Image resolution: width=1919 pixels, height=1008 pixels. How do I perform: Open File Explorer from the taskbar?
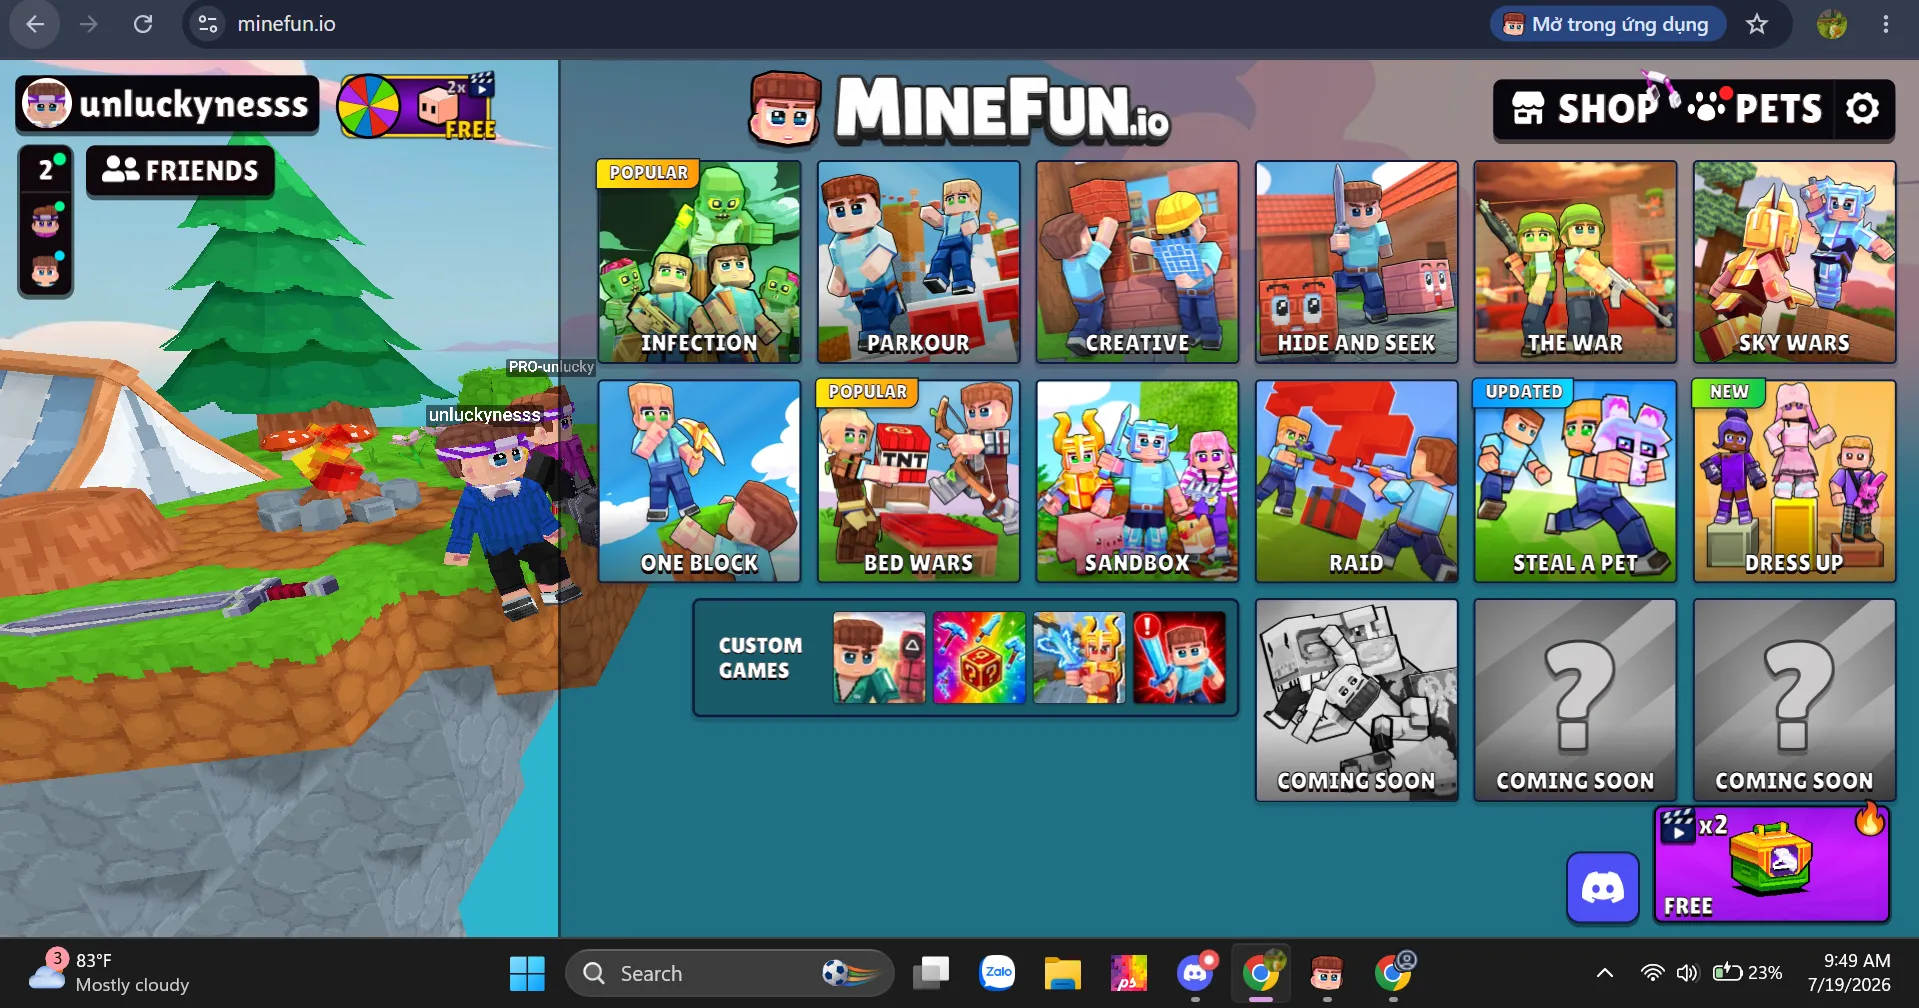(1063, 973)
